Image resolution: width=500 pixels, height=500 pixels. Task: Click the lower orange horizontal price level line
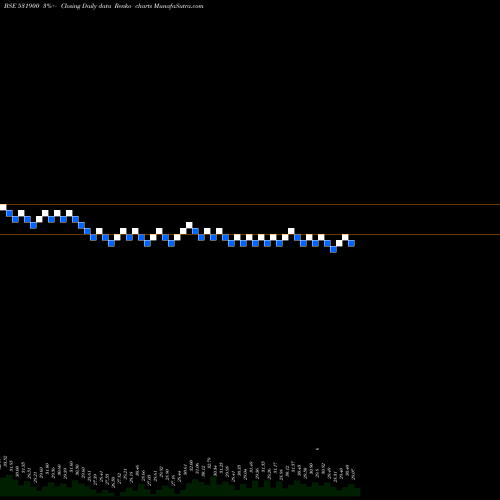250,234
